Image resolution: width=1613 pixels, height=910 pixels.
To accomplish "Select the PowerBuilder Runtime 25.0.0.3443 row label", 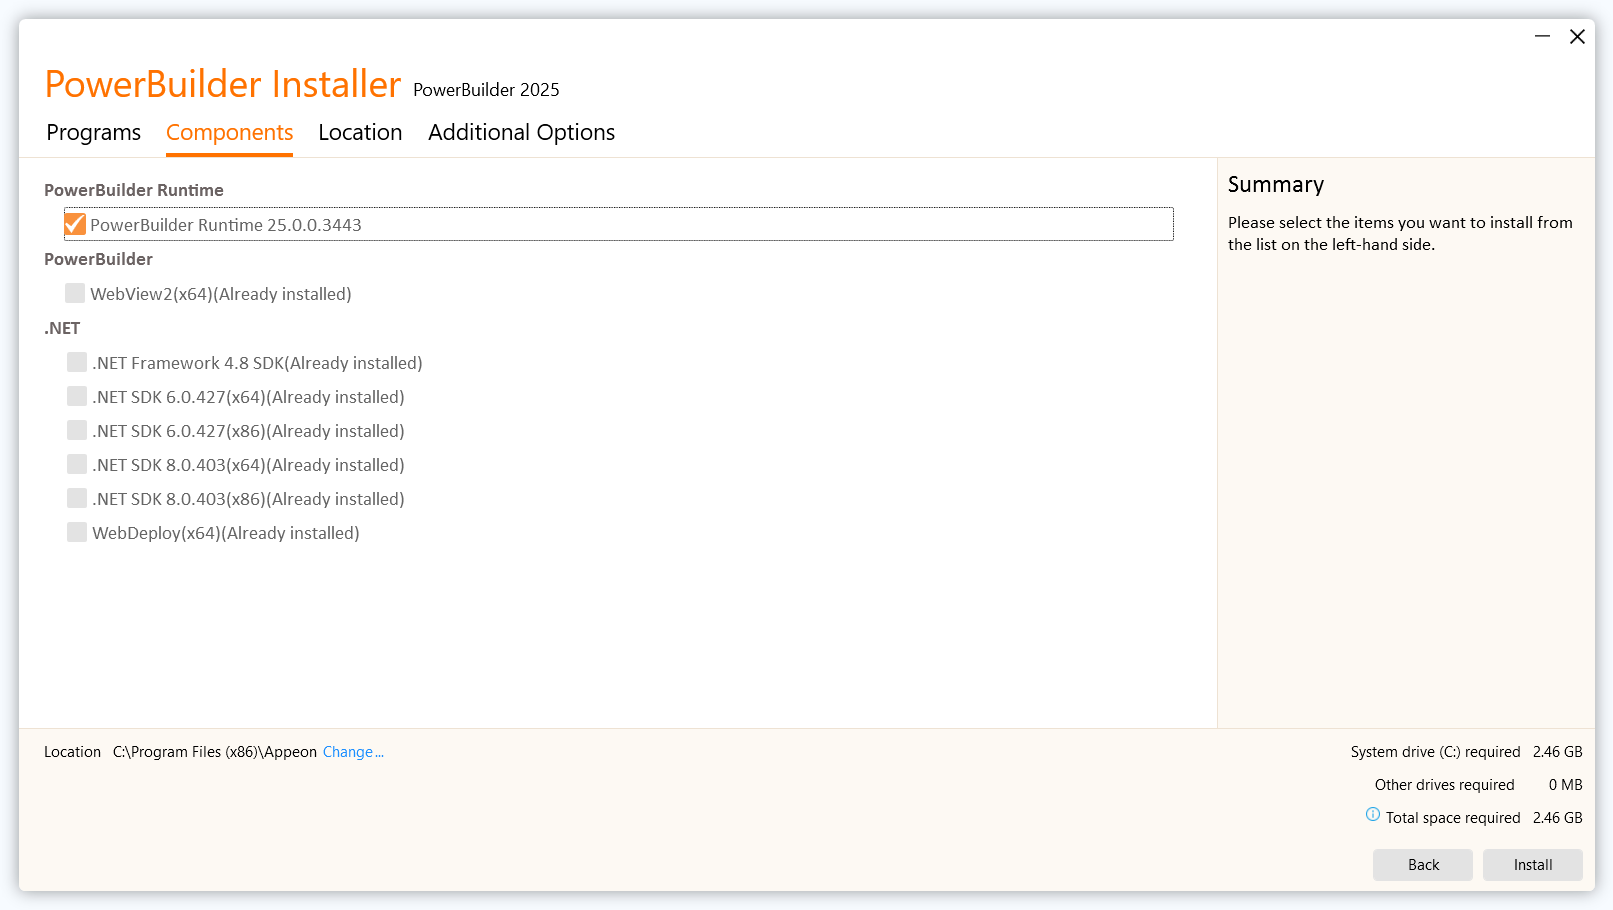I will click(x=226, y=225).
